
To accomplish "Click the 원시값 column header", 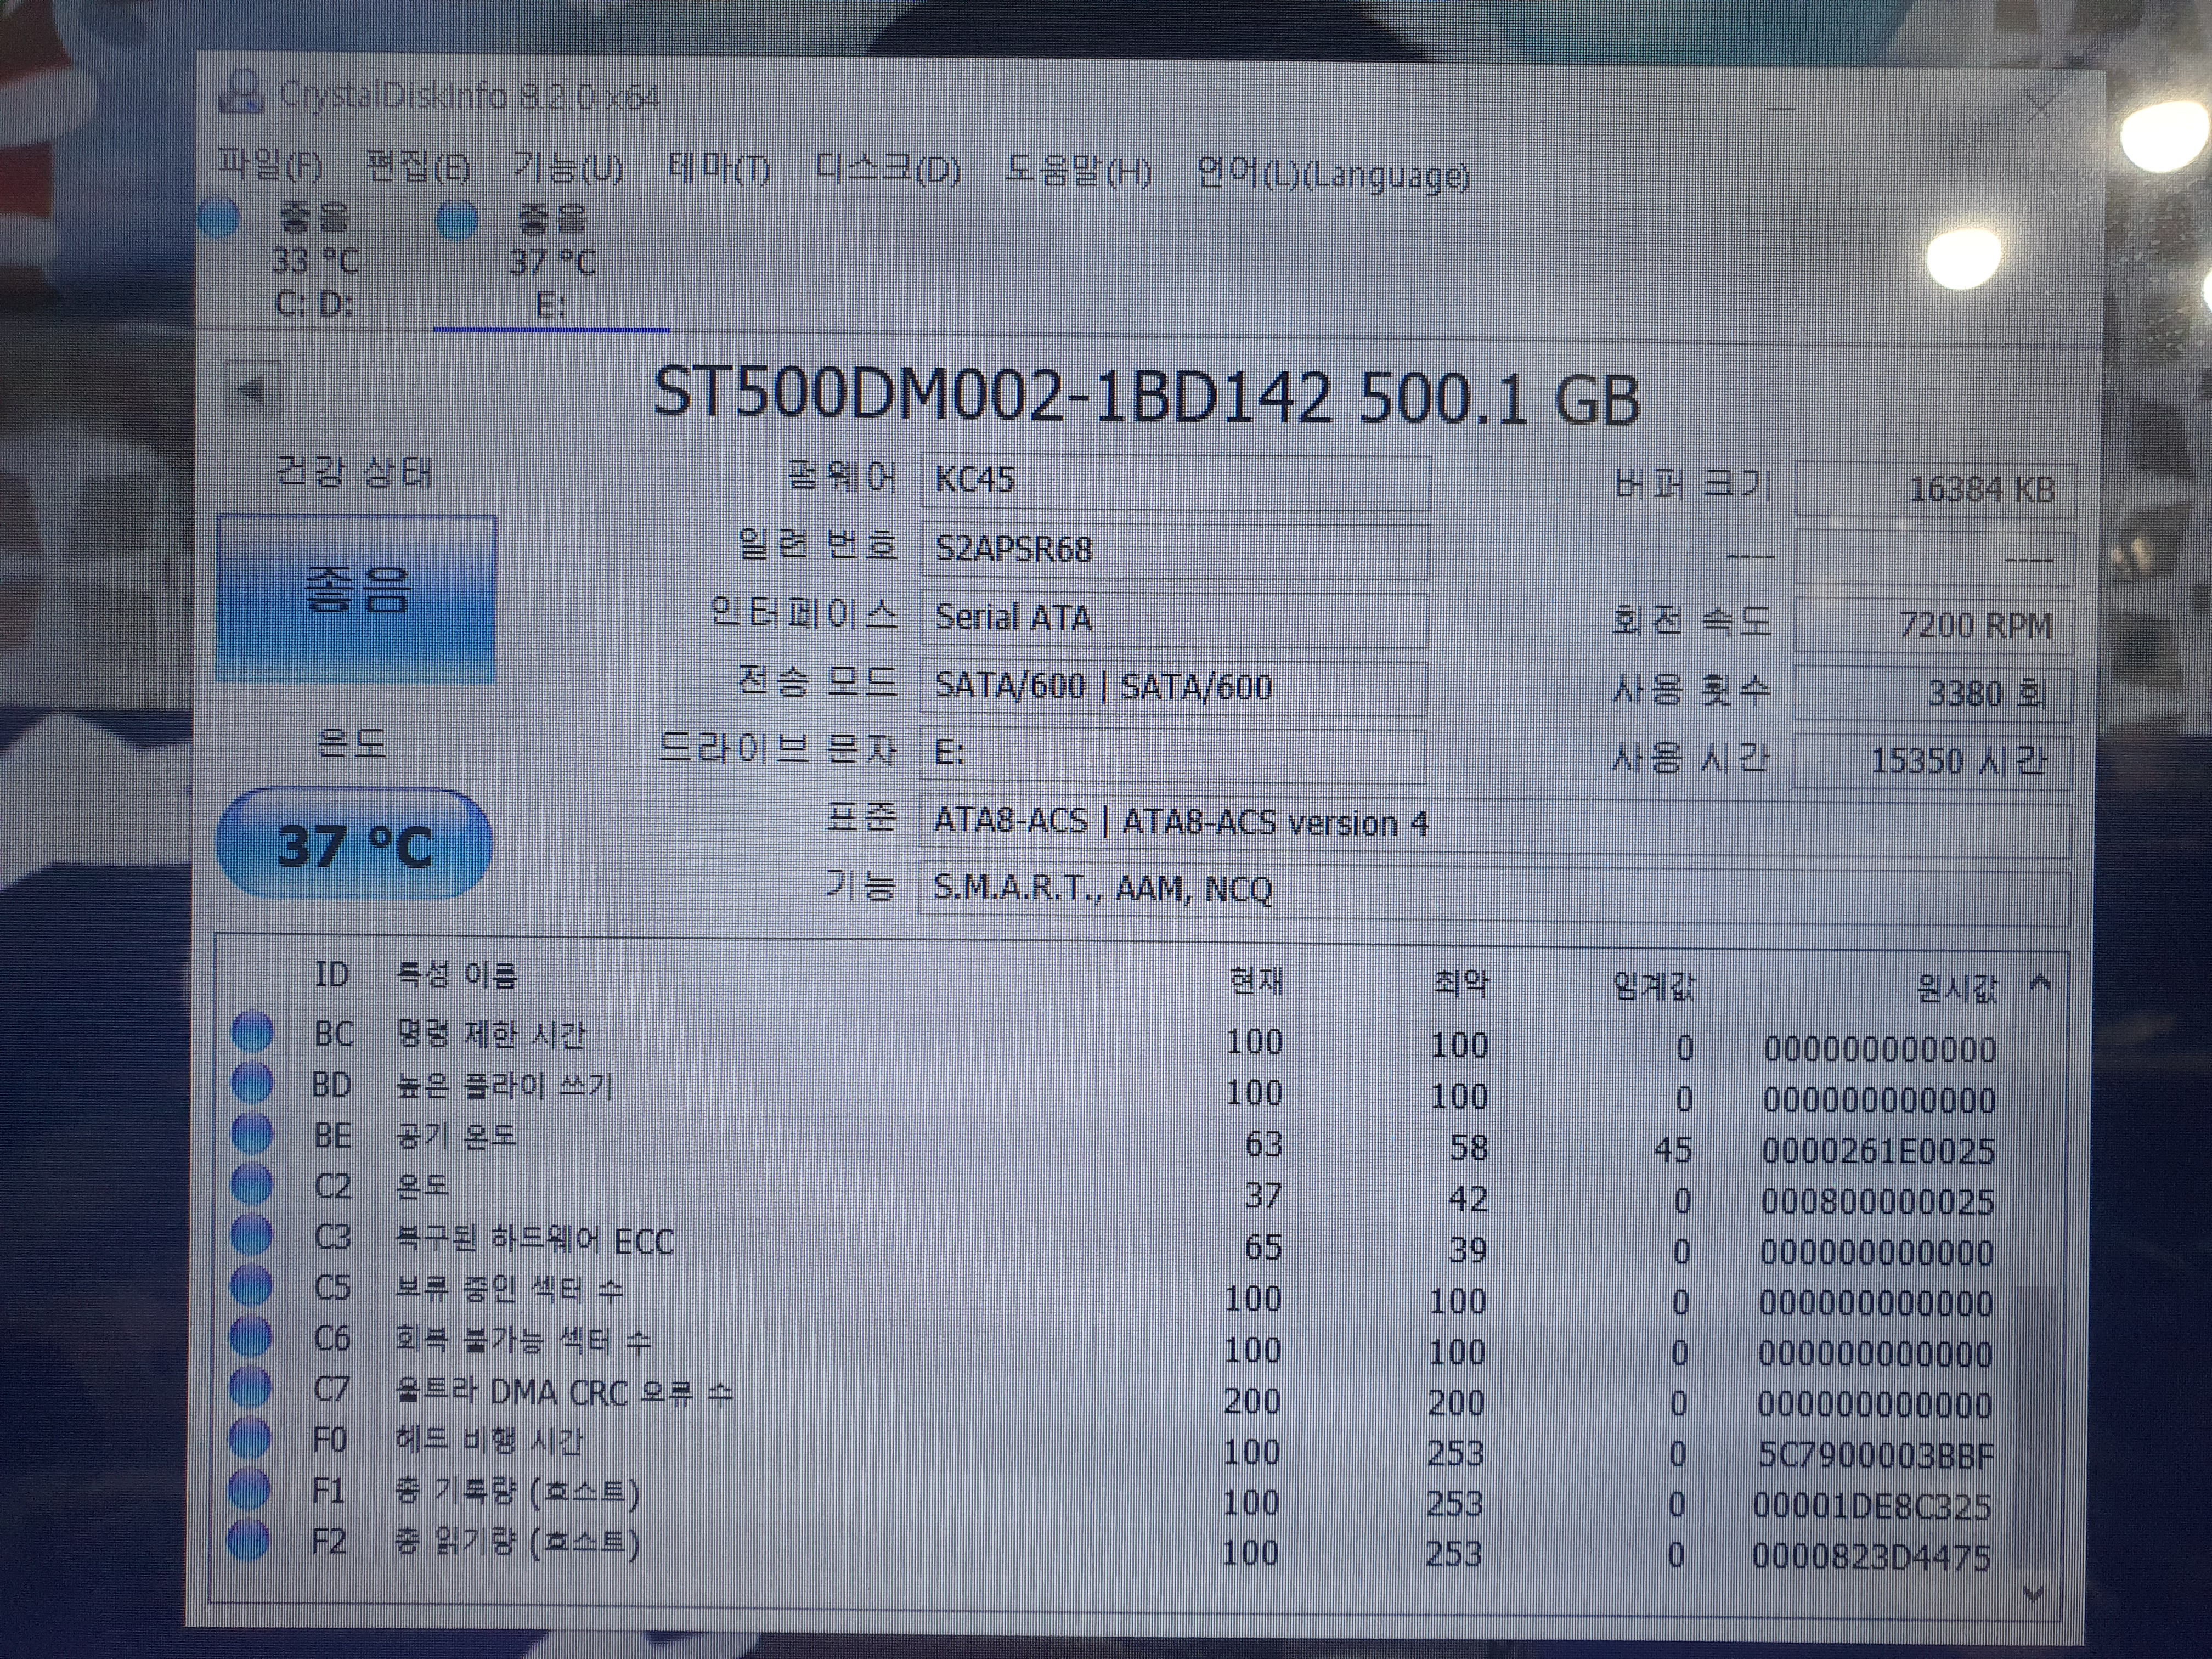I will click(x=1957, y=989).
